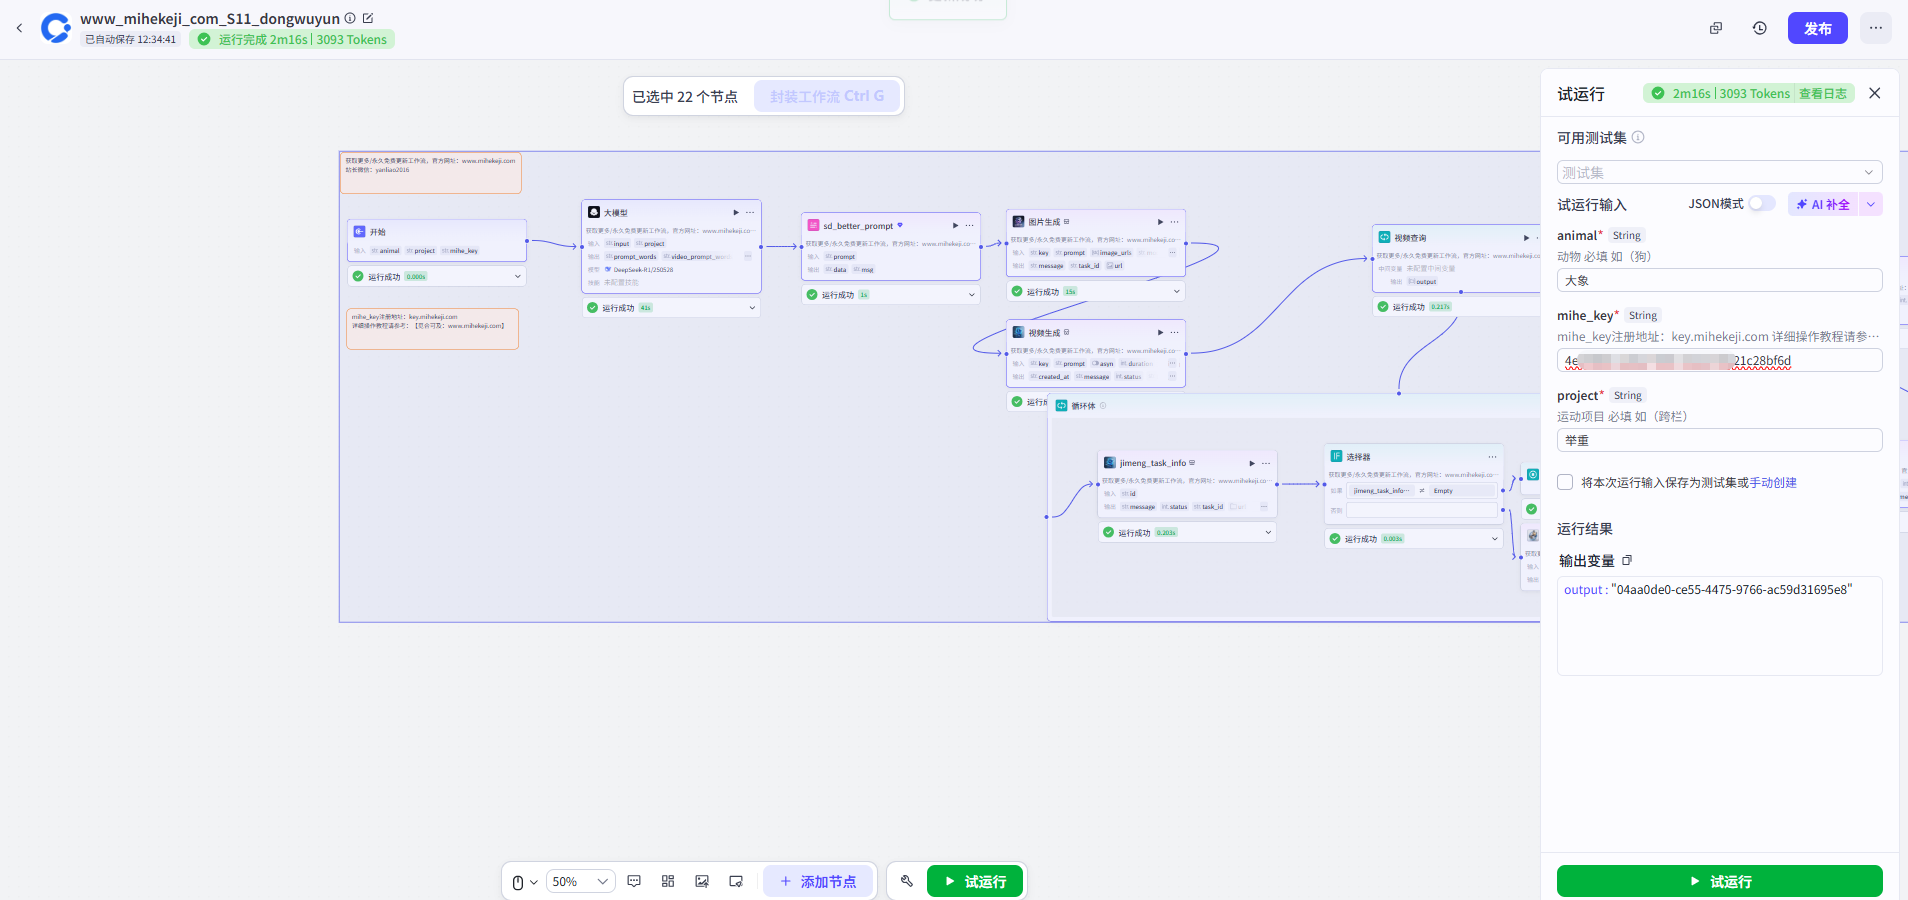Open the comment tool in bottom toolbar
1908x900 pixels.
(x=634, y=881)
